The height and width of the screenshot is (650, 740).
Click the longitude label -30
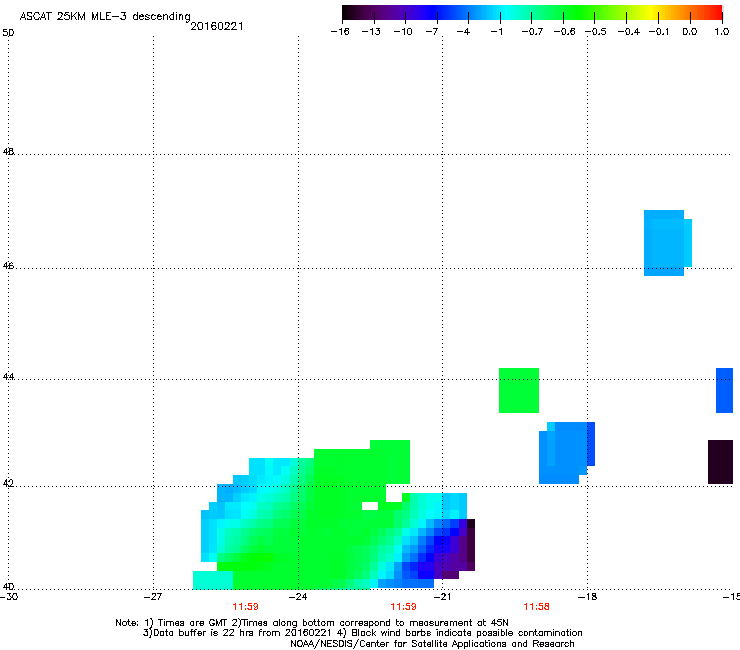pos(8,597)
